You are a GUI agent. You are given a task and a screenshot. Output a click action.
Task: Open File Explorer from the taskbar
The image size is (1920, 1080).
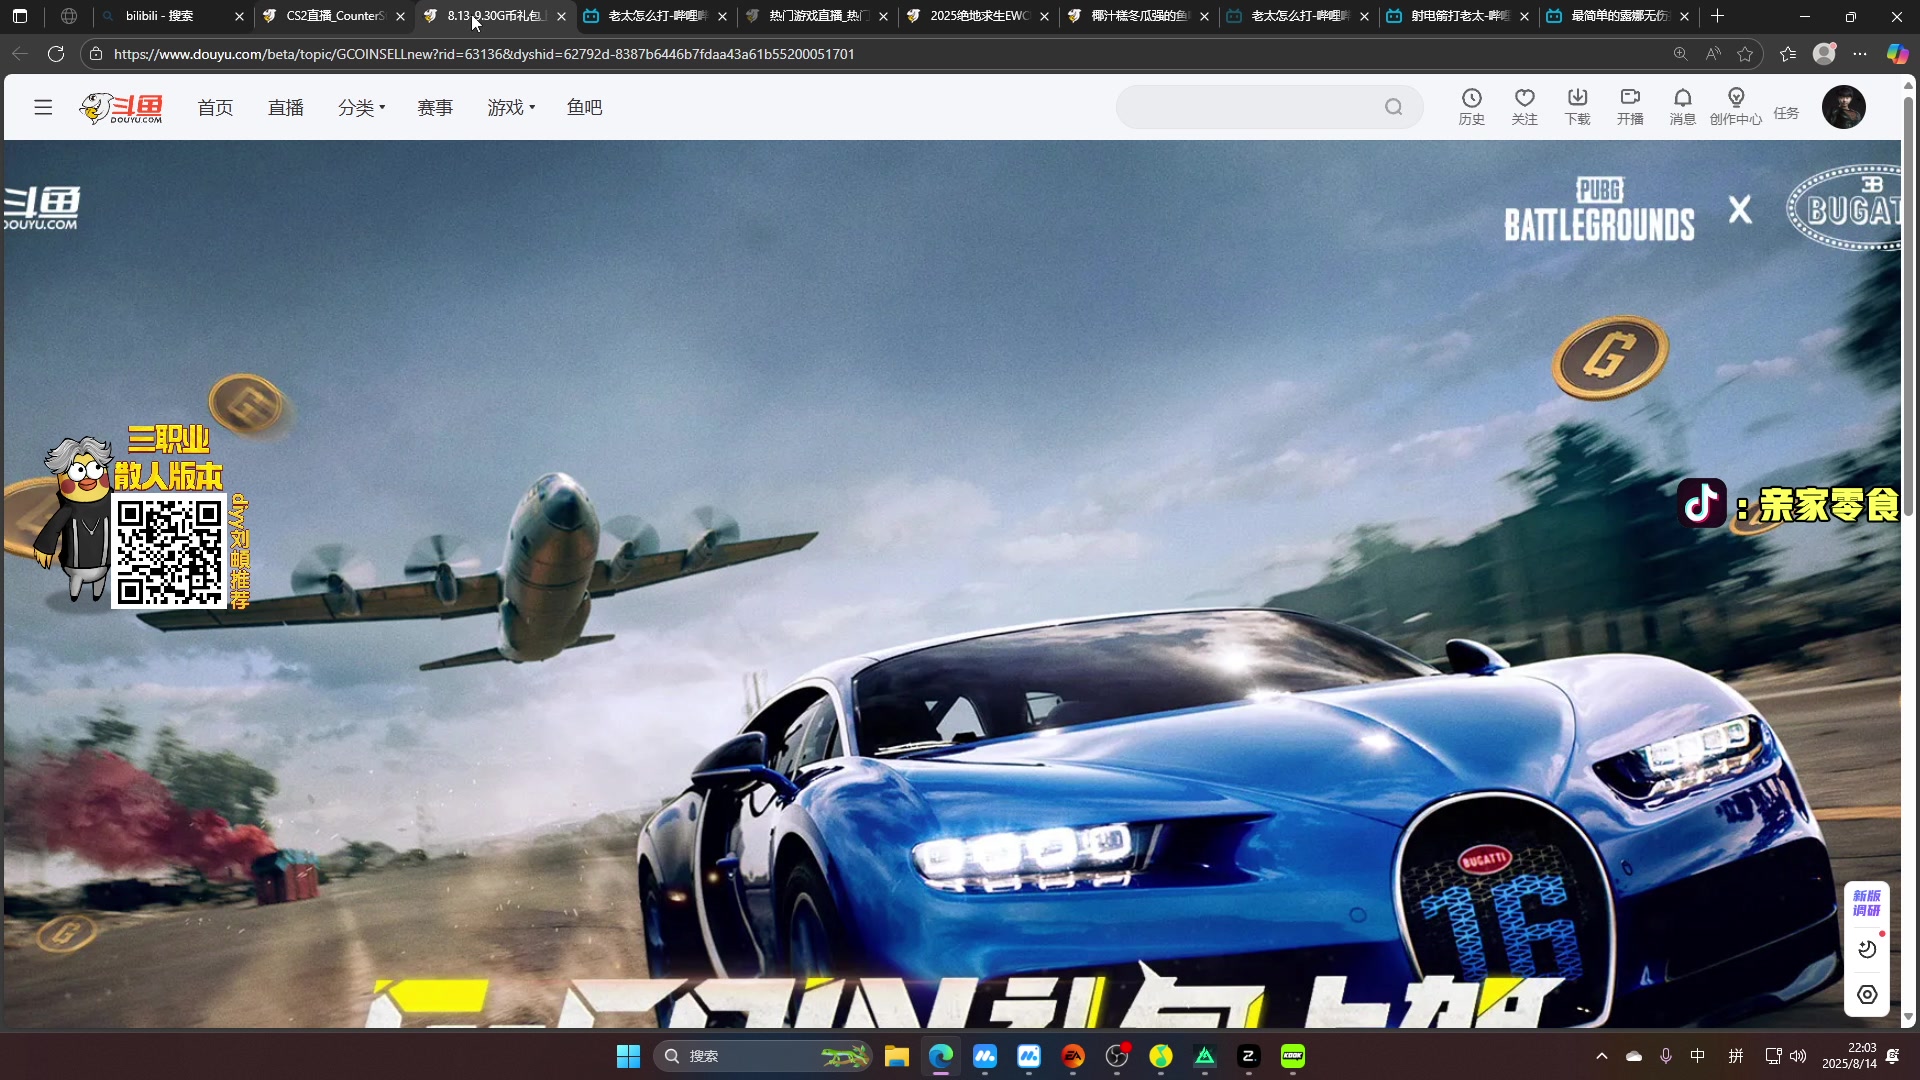(896, 1056)
